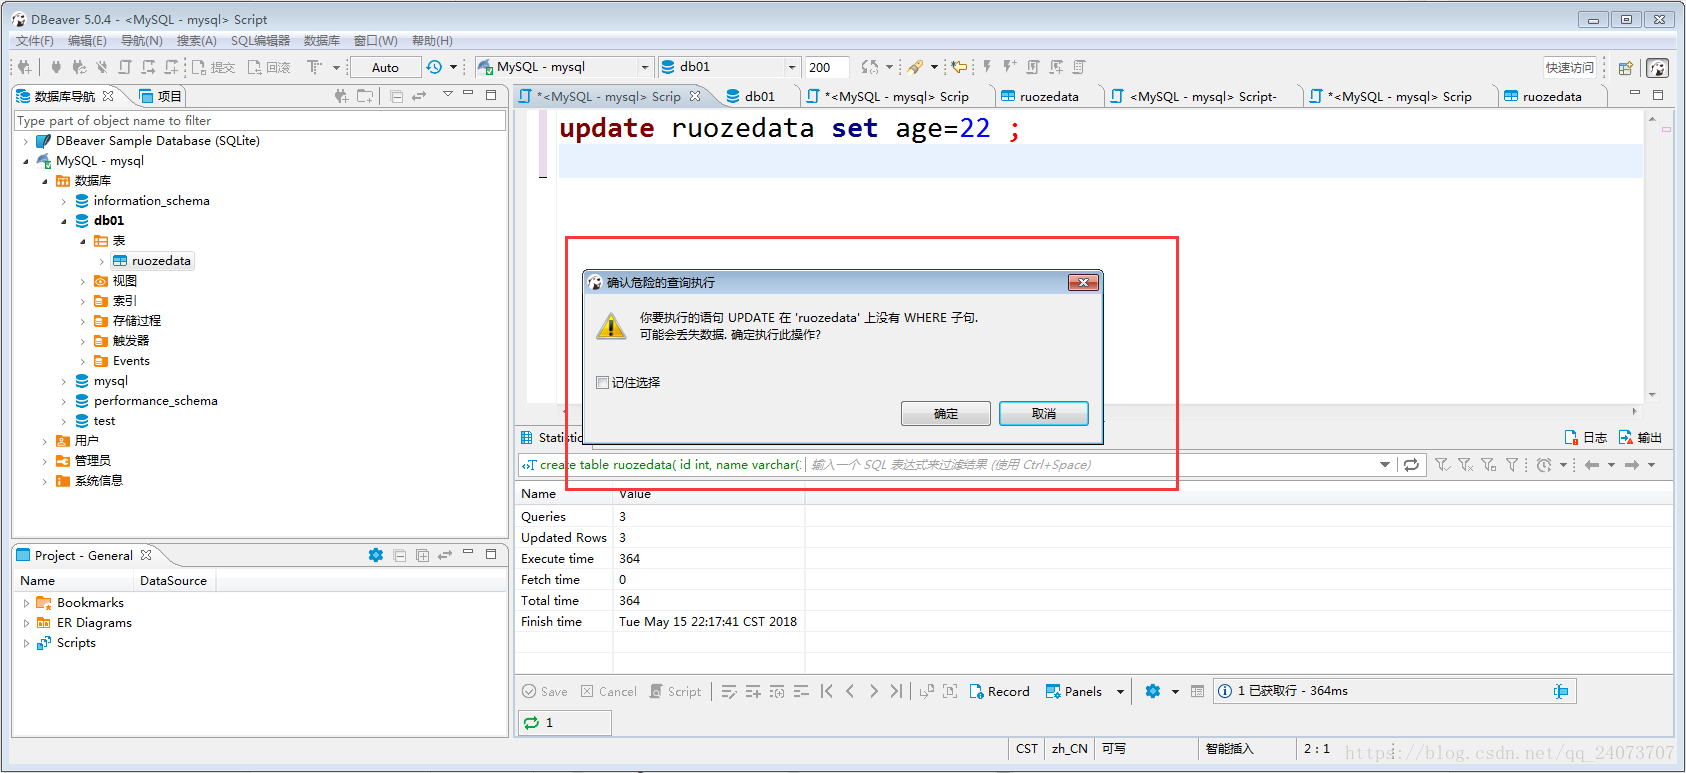The width and height of the screenshot is (1686, 773).
Task: Open the 文件(F) menu
Action: (34, 41)
